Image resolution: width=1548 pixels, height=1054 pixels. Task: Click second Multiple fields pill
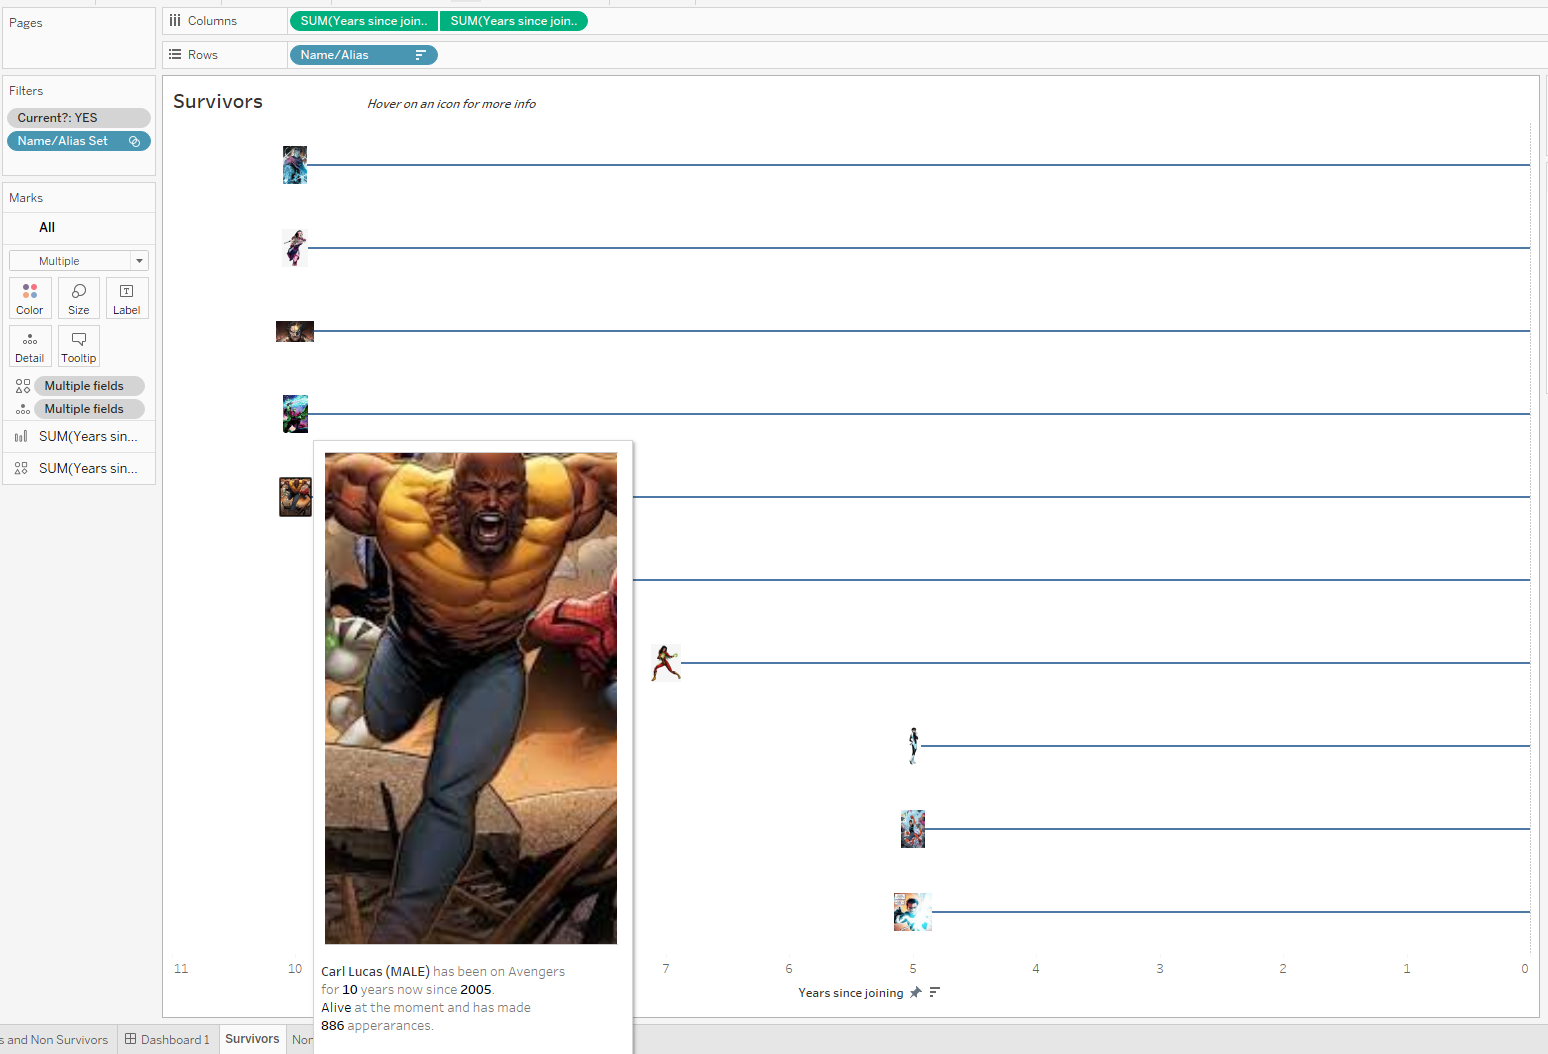point(90,409)
